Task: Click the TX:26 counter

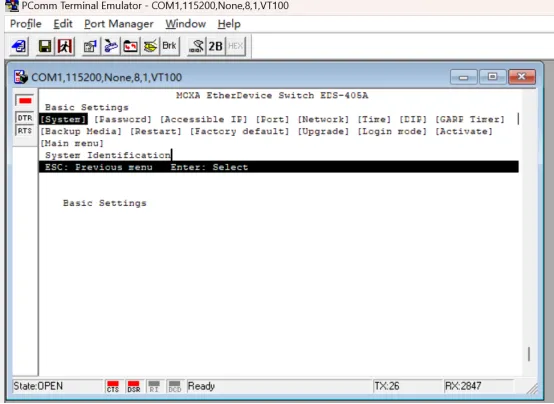Action: pos(387,386)
